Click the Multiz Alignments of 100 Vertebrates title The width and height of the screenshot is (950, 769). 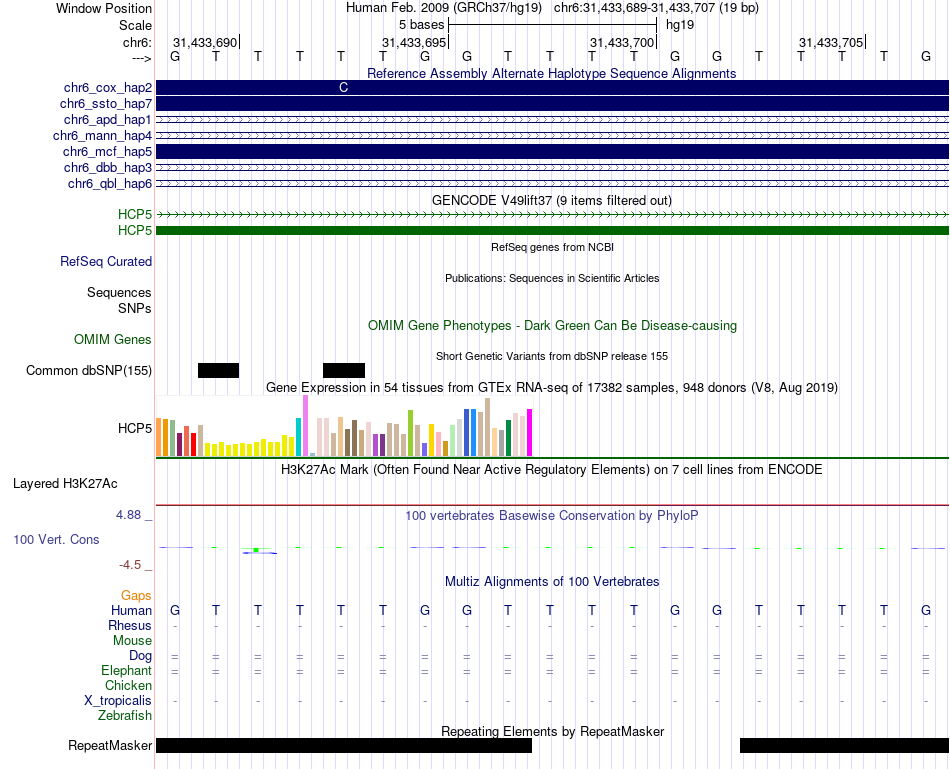pos(552,582)
